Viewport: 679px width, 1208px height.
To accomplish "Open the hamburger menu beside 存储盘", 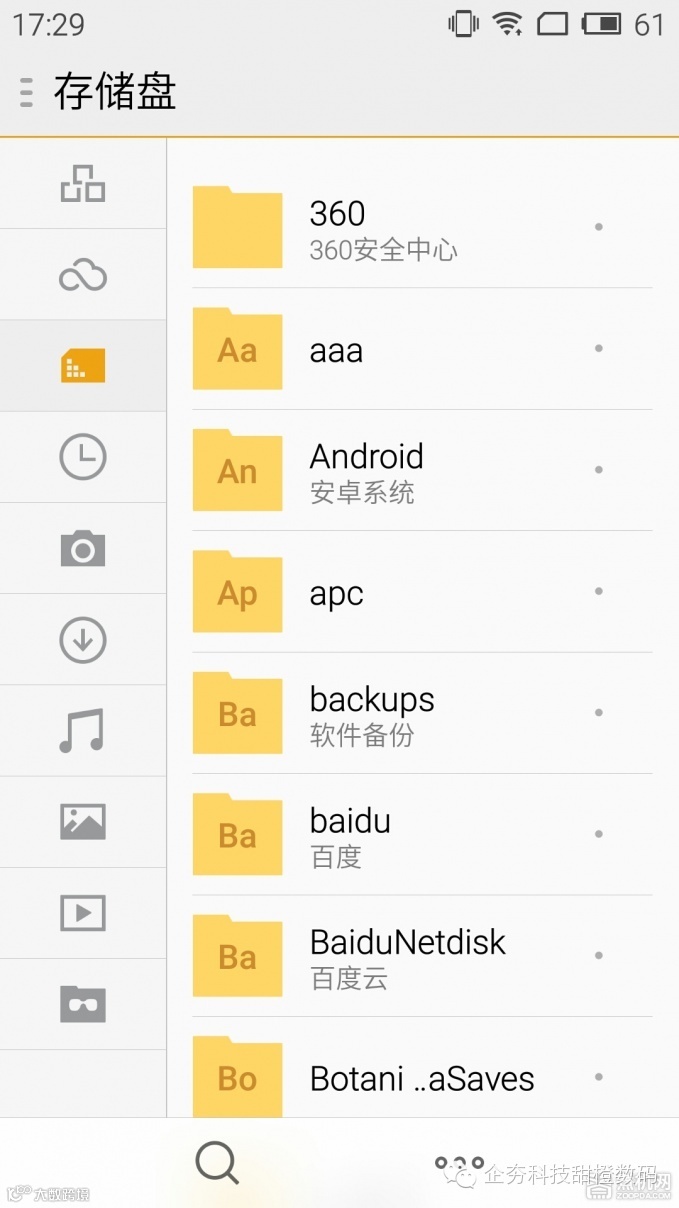I will pyautogui.click(x=27, y=92).
